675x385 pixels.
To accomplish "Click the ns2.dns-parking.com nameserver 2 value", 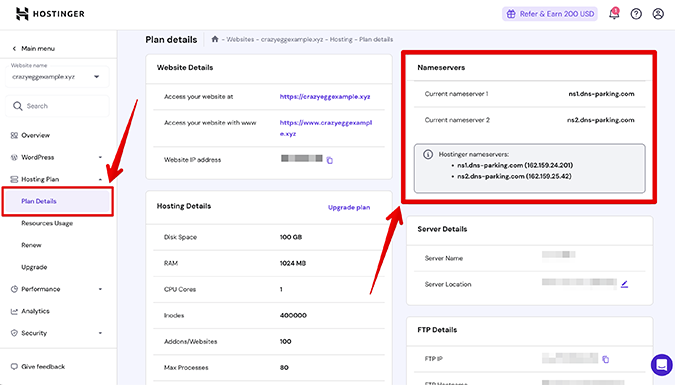I will (601, 120).
